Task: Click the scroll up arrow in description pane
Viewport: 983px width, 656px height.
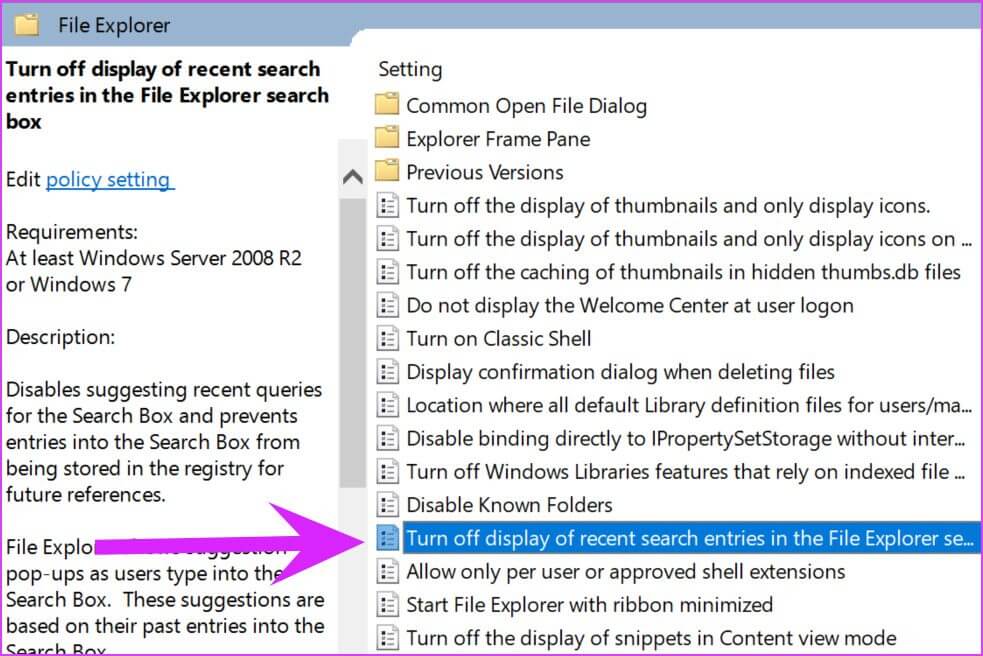Action: click(353, 177)
